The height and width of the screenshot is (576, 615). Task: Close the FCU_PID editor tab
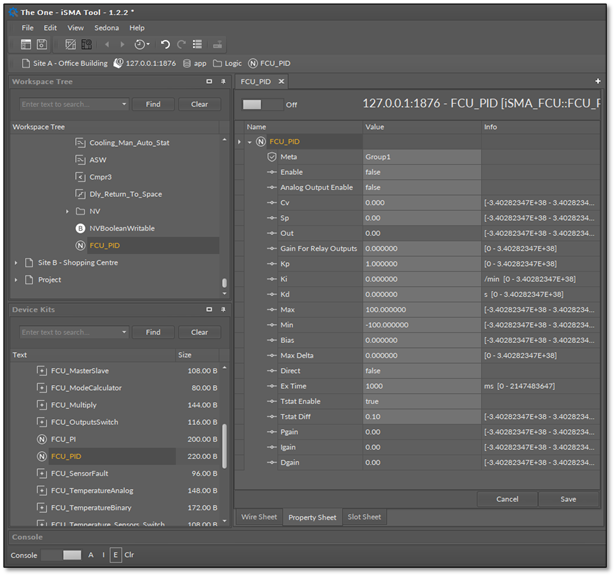click(281, 82)
